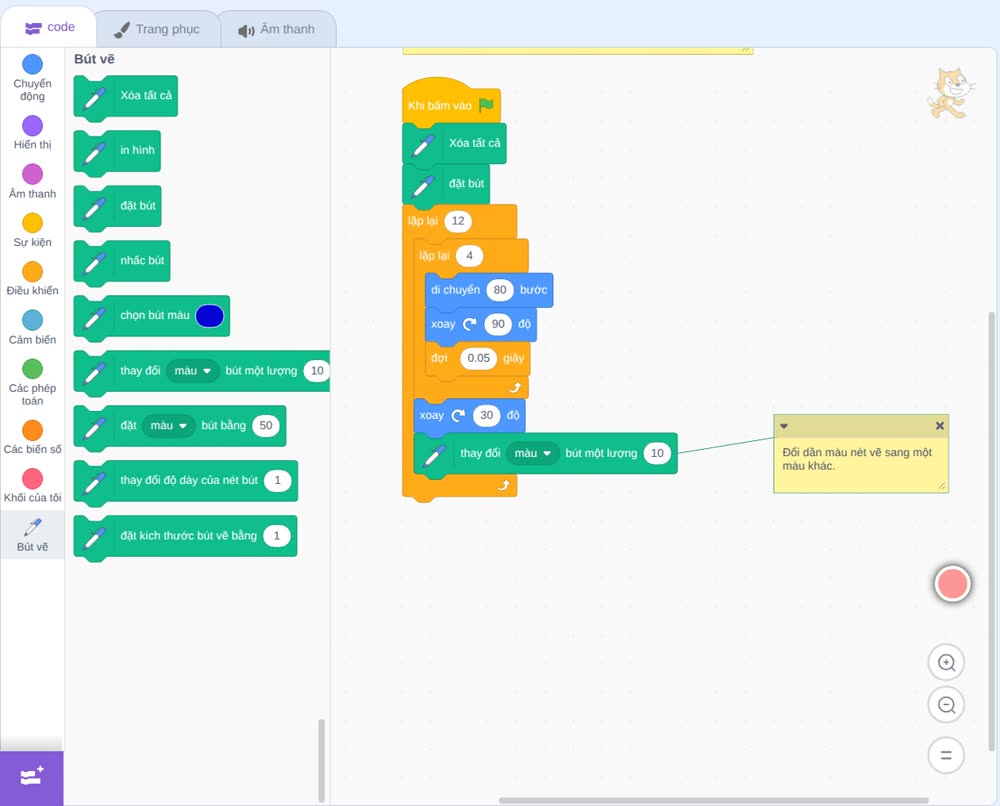Open the Hiển thị block category

32,133
